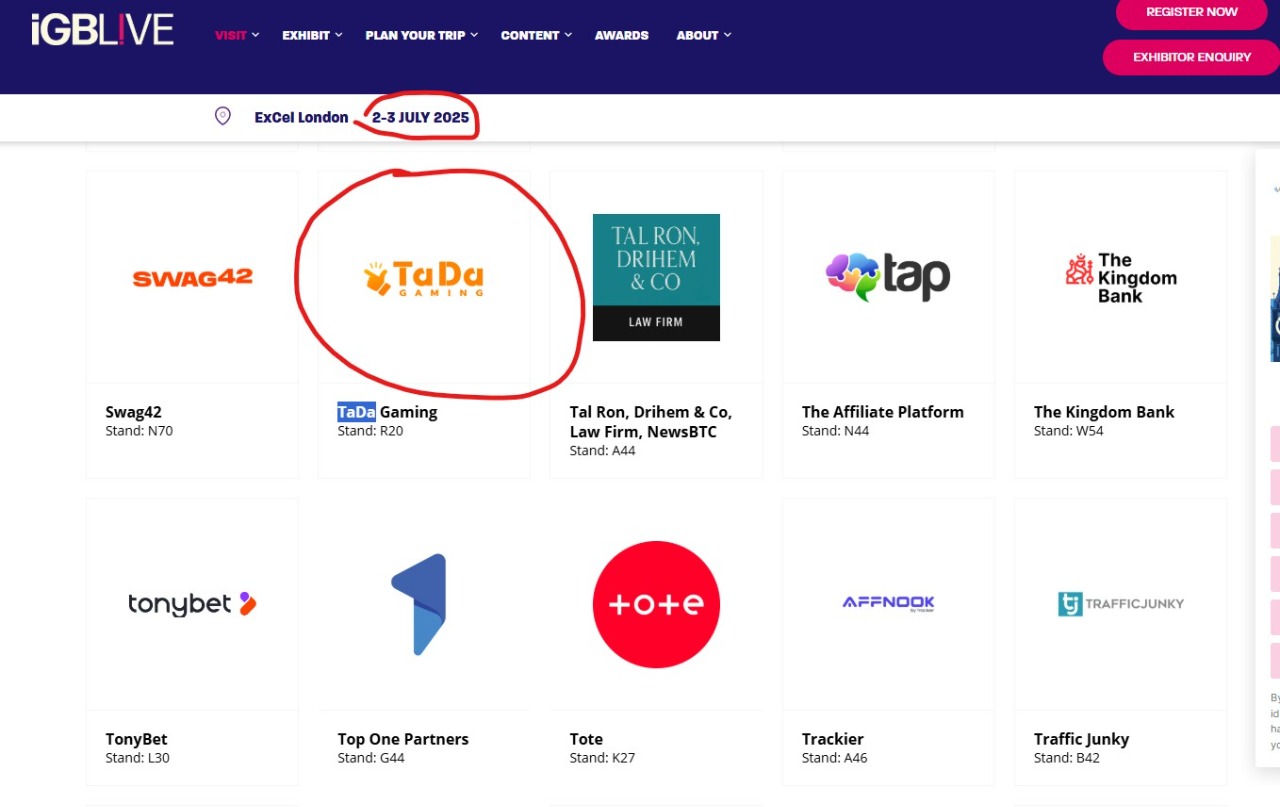The width and height of the screenshot is (1280, 807).
Task: Open the Tal Ron, Drihem & Co logo
Action: (656, 277)
